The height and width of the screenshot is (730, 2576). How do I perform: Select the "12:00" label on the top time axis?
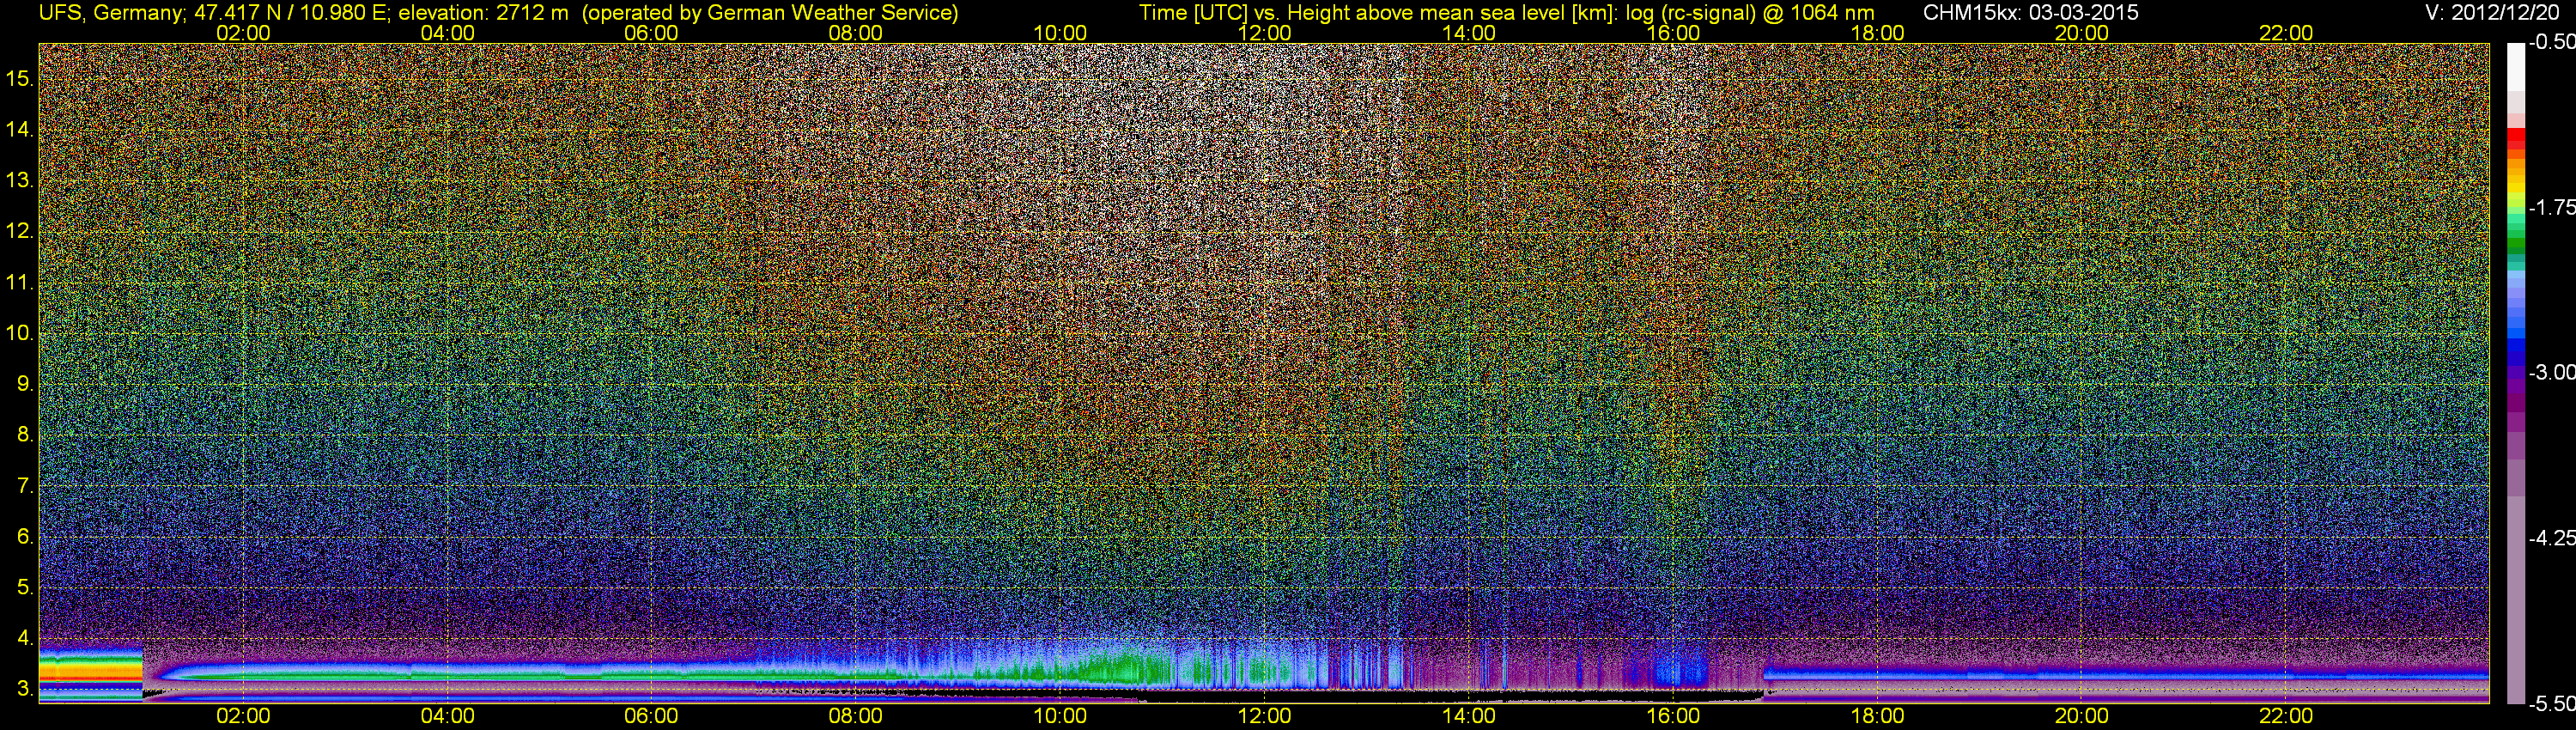click(x=1264, y=33)
